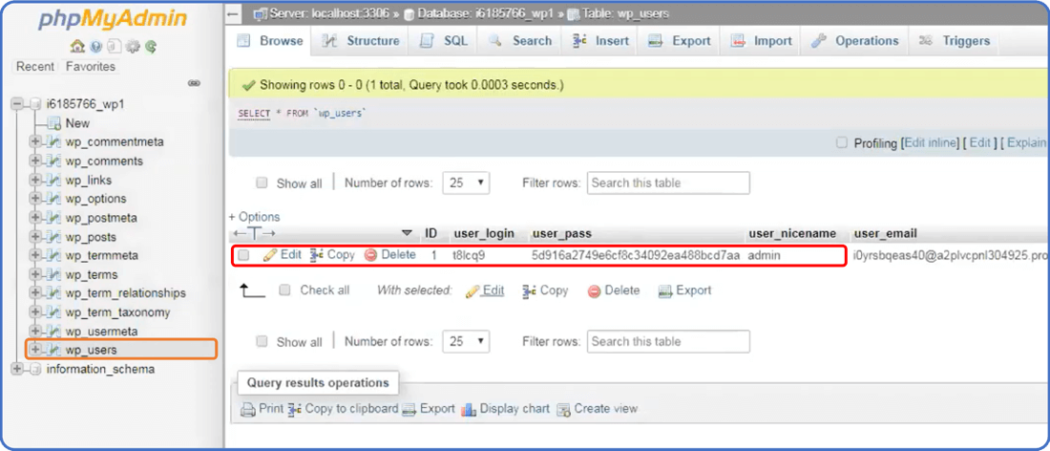Open the wp_term_taxonomy table
The width and height of the screenshot is (1050, 451).
coord(118,312)
